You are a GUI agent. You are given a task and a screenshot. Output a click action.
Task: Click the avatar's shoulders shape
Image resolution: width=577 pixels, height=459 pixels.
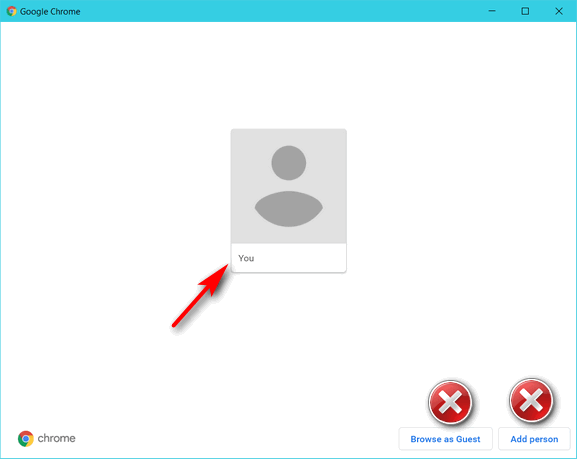click(288, 209)
